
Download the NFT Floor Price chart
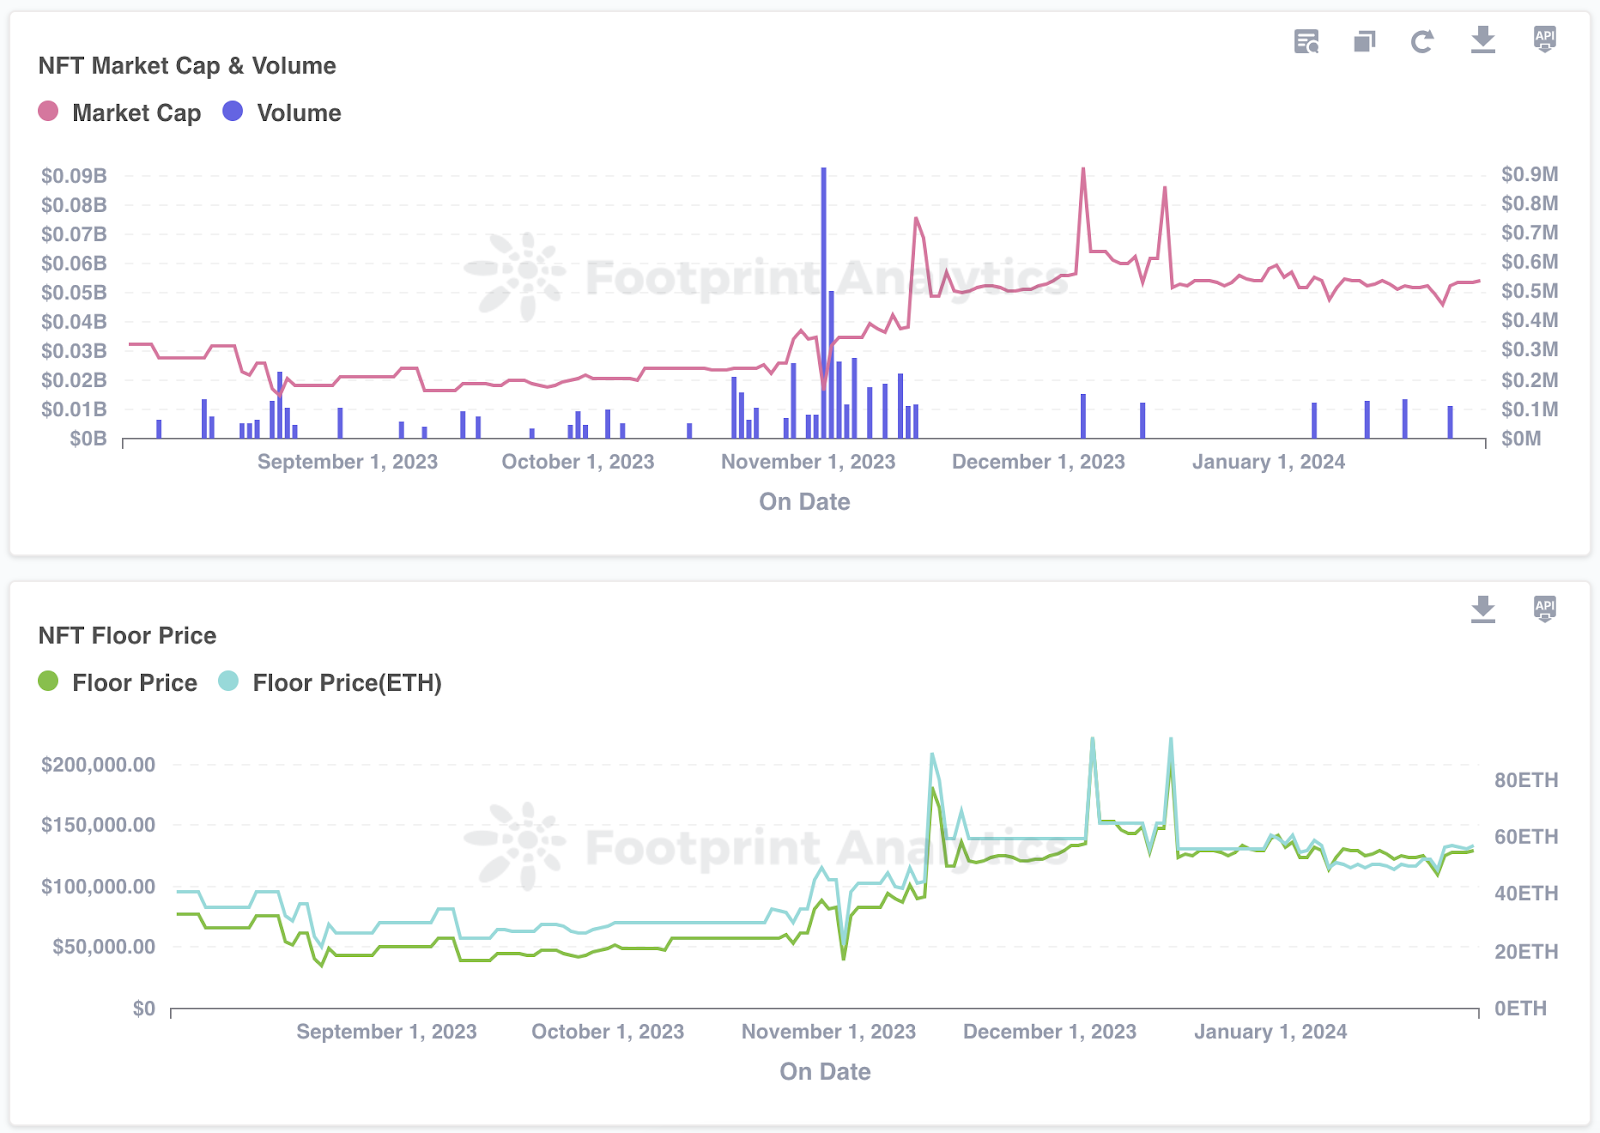[x=1483, y=609]
